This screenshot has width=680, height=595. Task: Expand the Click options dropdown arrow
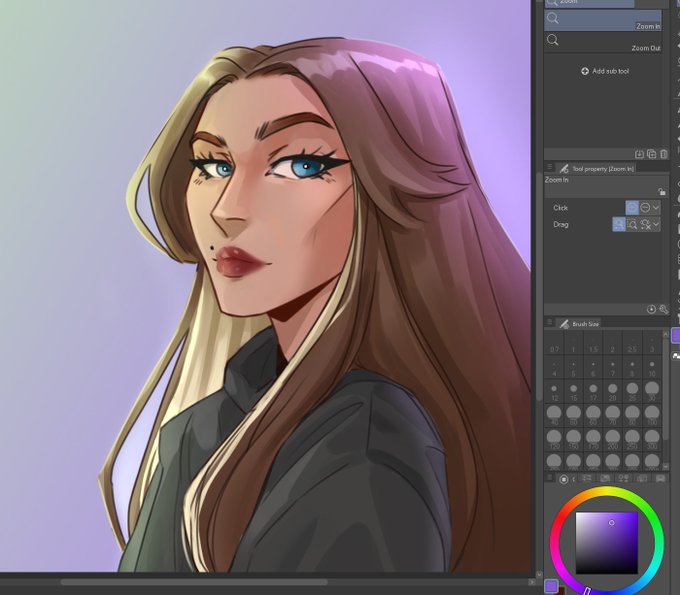coord(656,208)
